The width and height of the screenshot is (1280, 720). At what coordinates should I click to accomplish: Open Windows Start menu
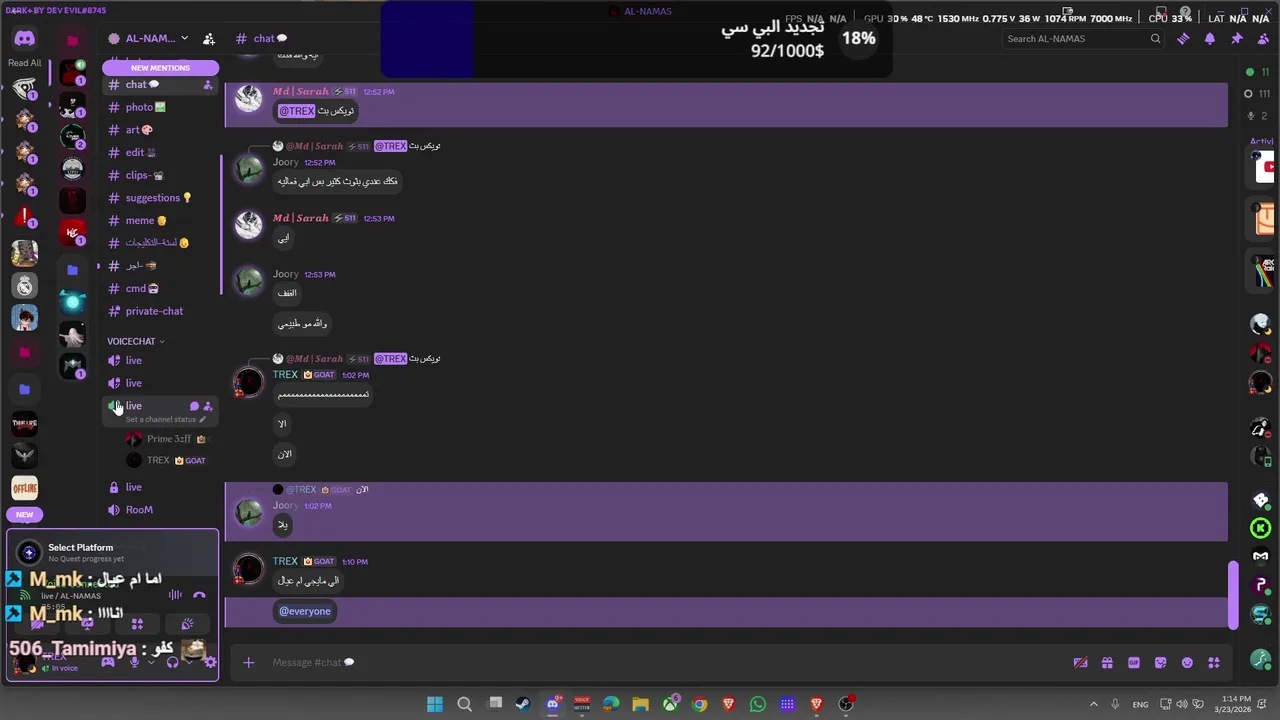[434, 704]
